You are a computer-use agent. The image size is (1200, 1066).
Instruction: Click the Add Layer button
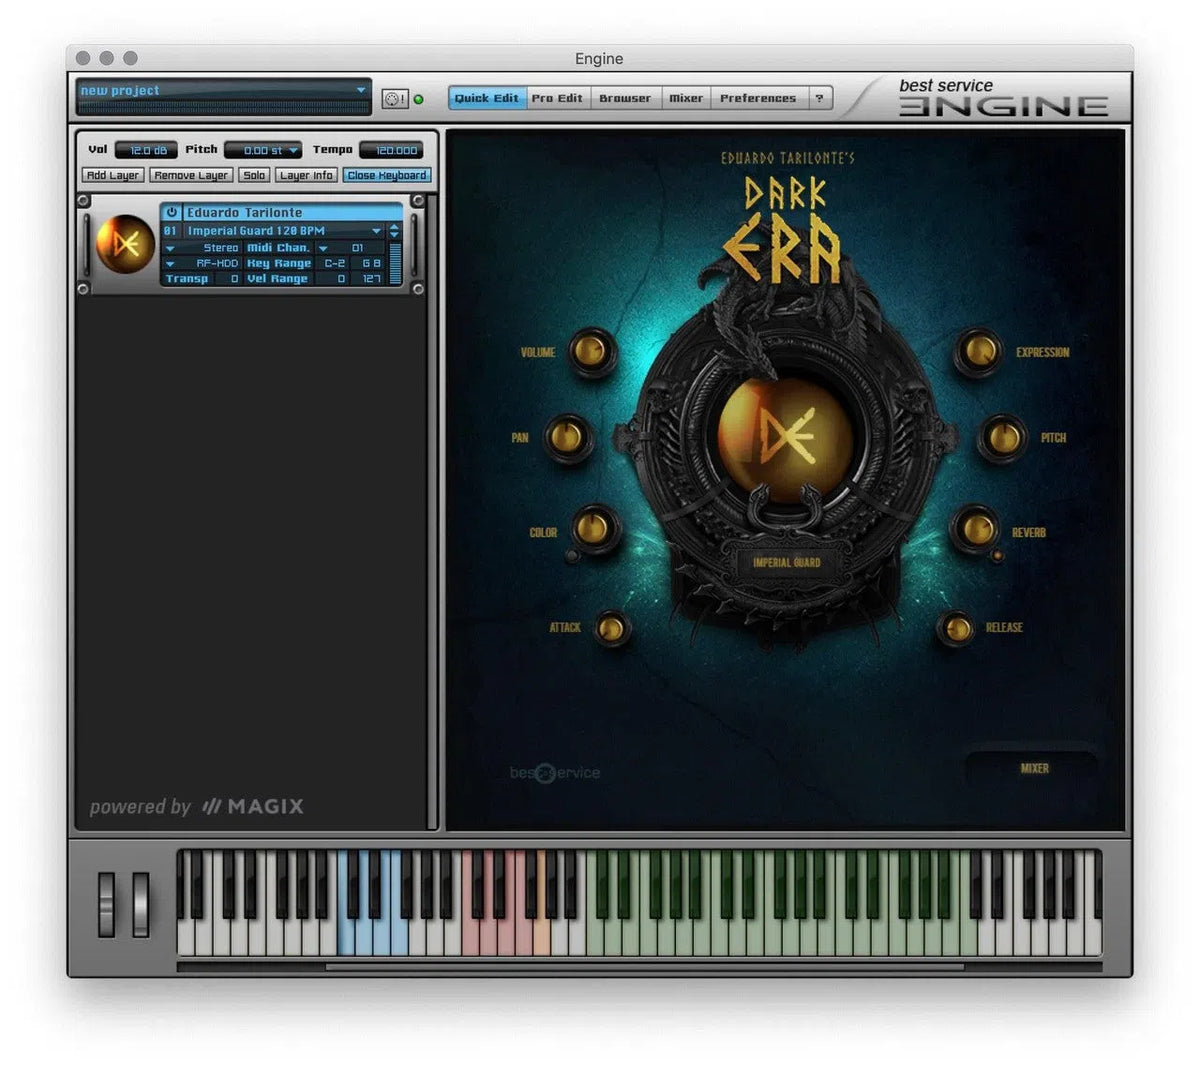[x=113, y=175]
